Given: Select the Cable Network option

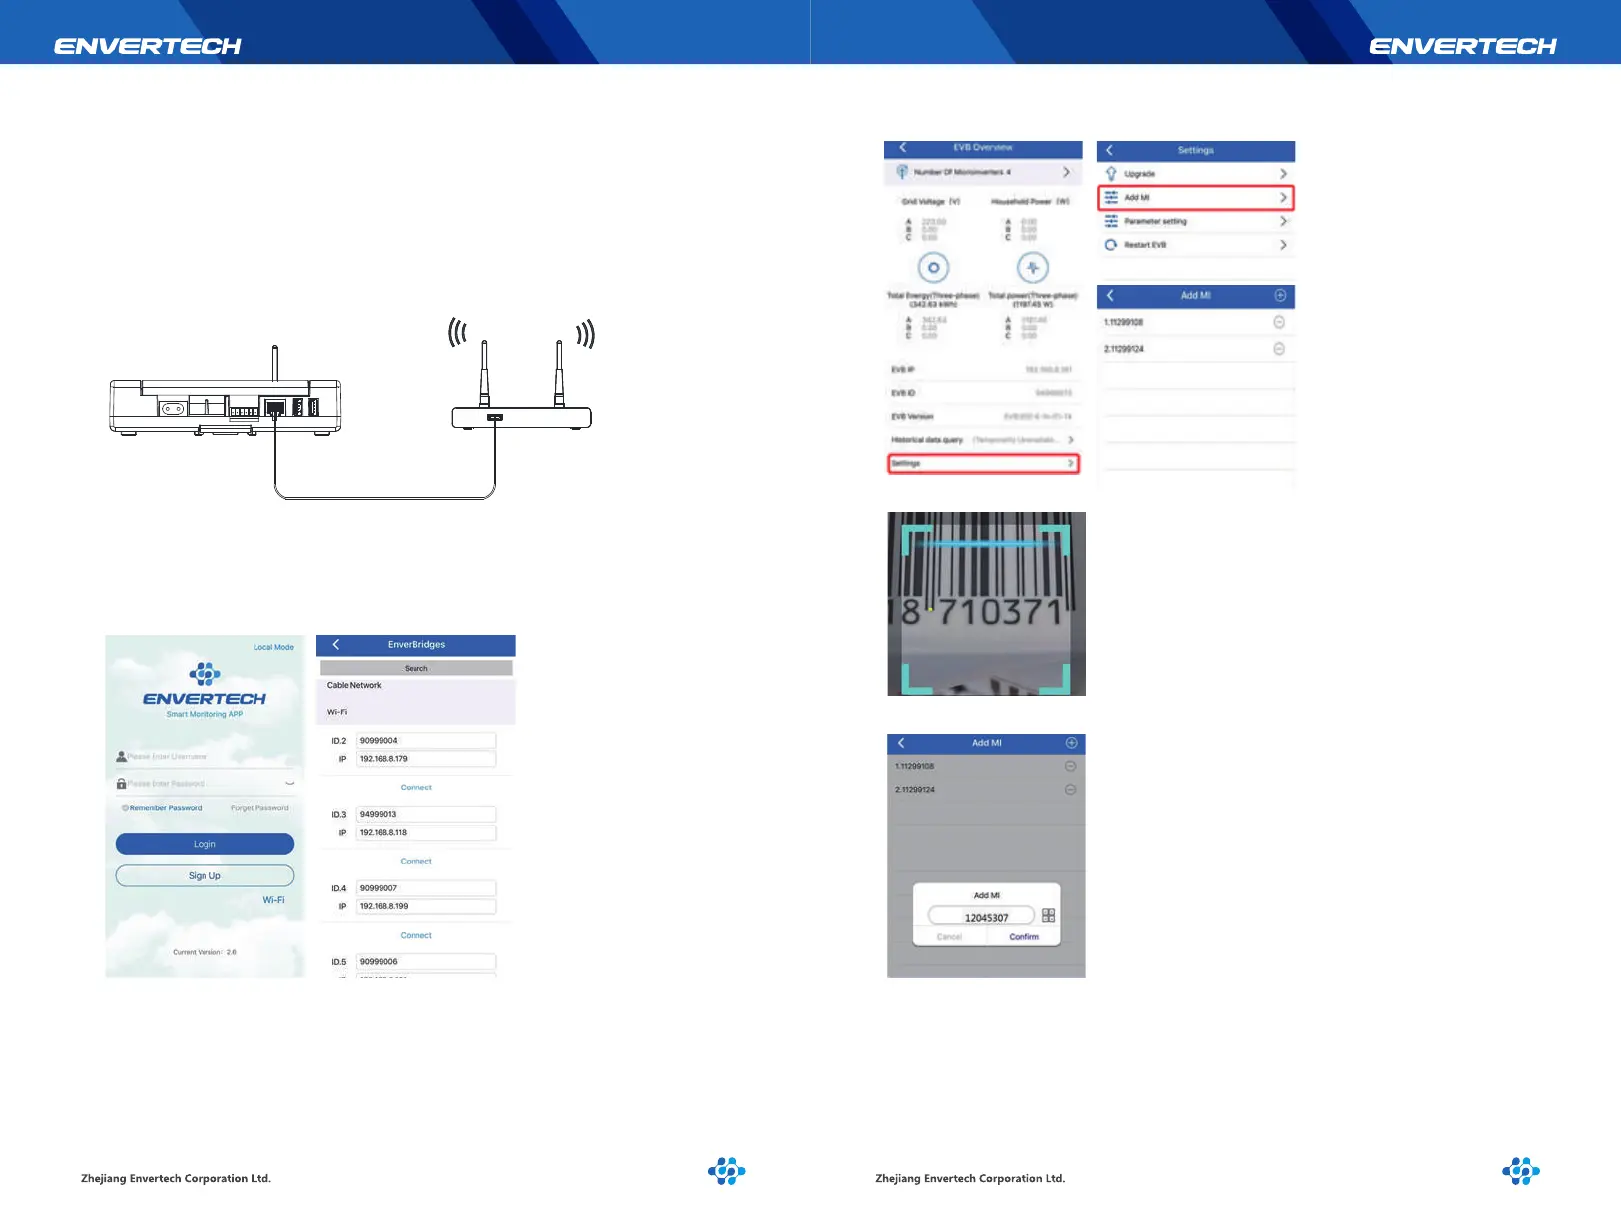Looking at the screenshot, I should click(354, 686).
